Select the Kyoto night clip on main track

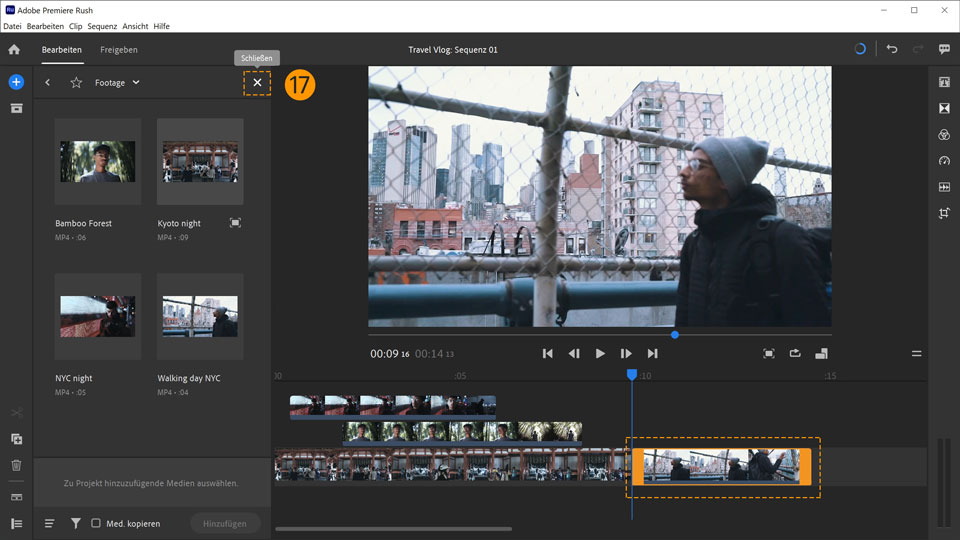point(453,465)
